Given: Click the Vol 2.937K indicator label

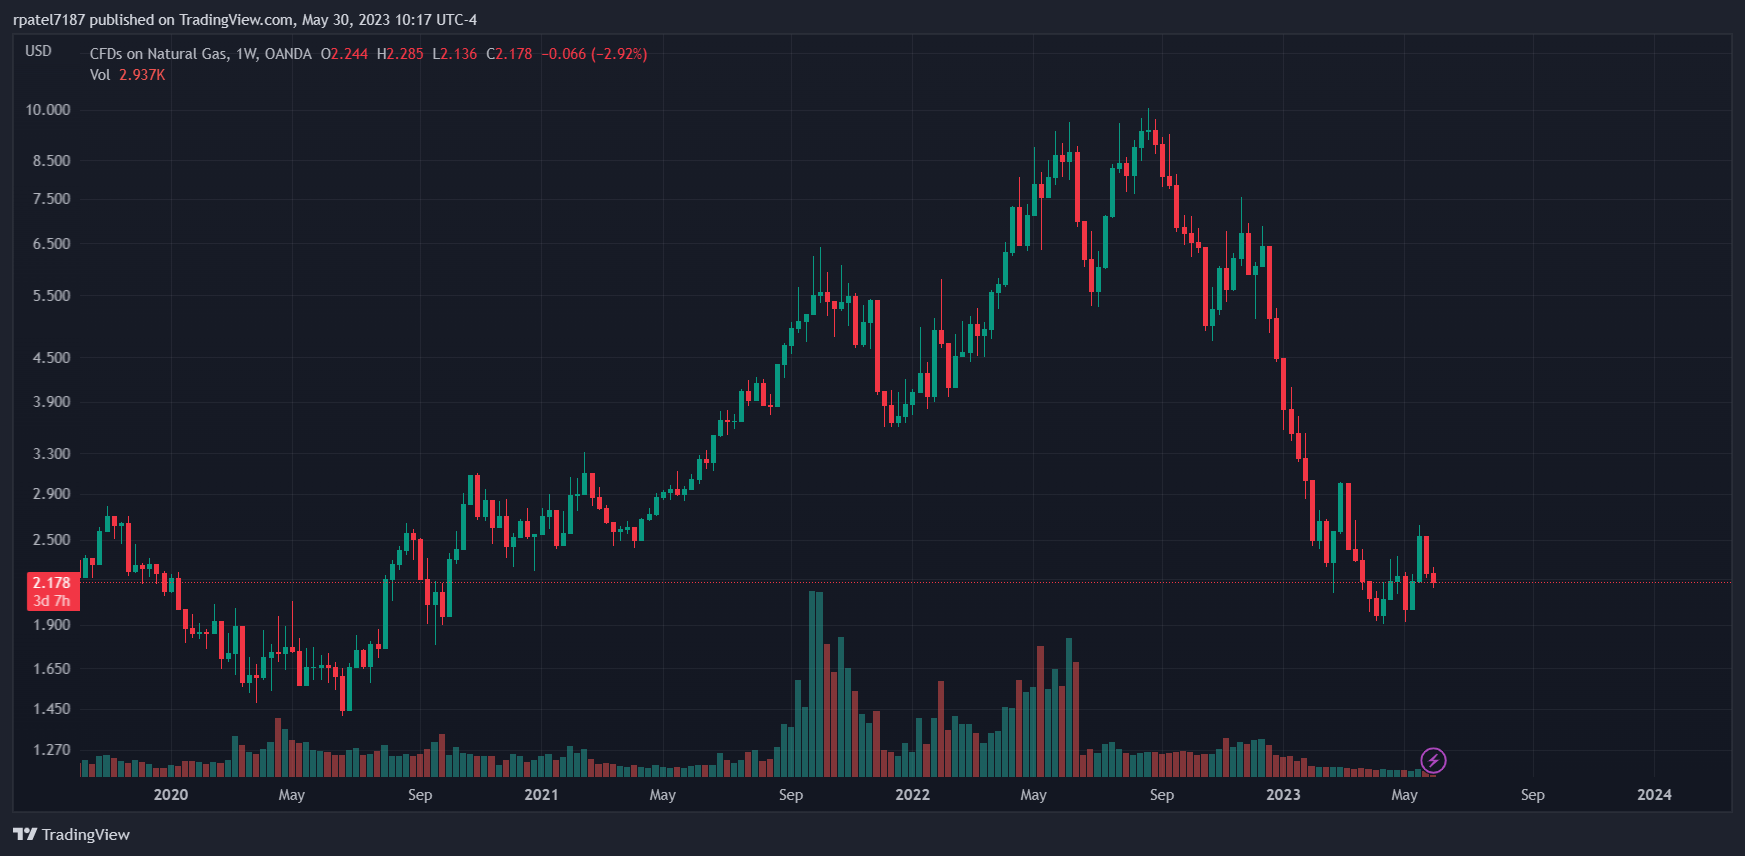Looking at the screenshot, I should (x=127, y=75).
